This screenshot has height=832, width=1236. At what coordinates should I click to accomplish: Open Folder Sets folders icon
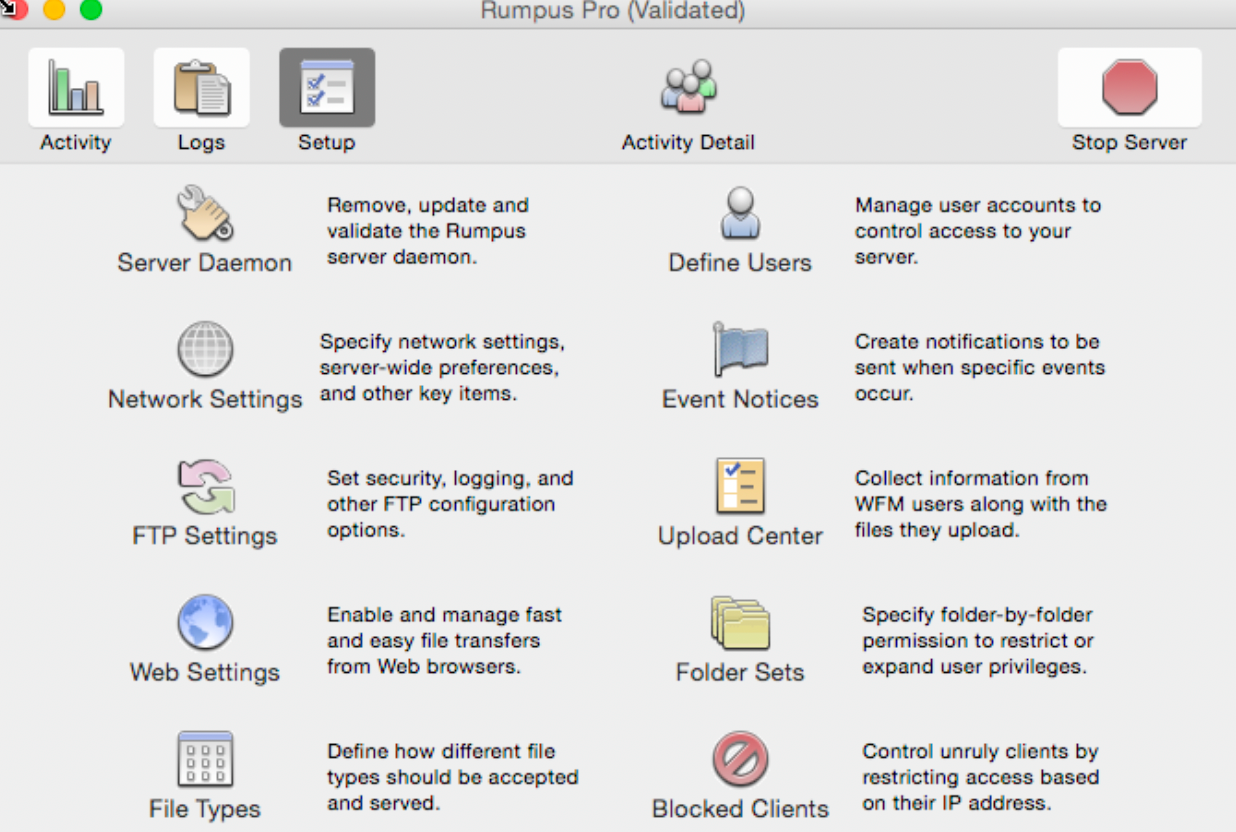pos(740,623)
